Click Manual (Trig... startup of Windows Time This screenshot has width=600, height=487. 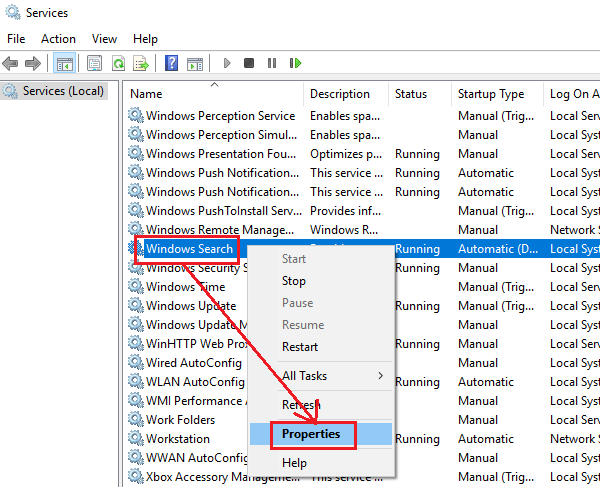coord(496,287)
